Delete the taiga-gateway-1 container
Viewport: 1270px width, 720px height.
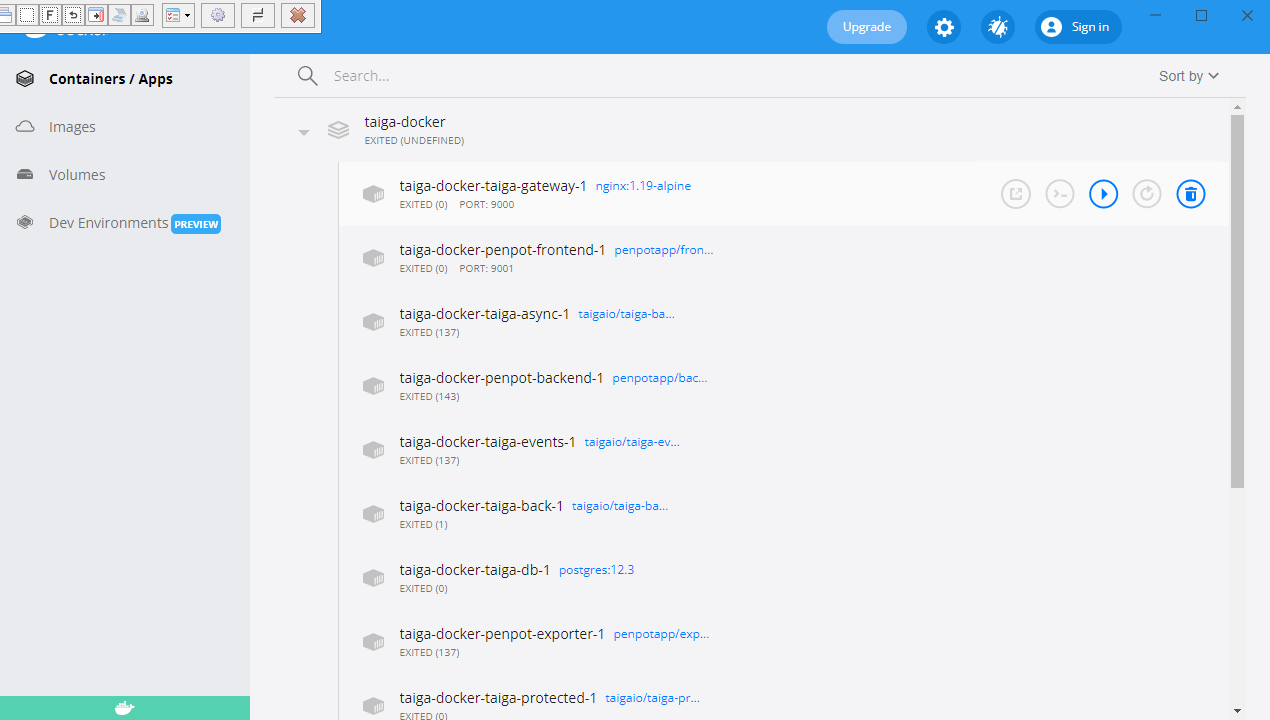click(x=1190, y=194)
